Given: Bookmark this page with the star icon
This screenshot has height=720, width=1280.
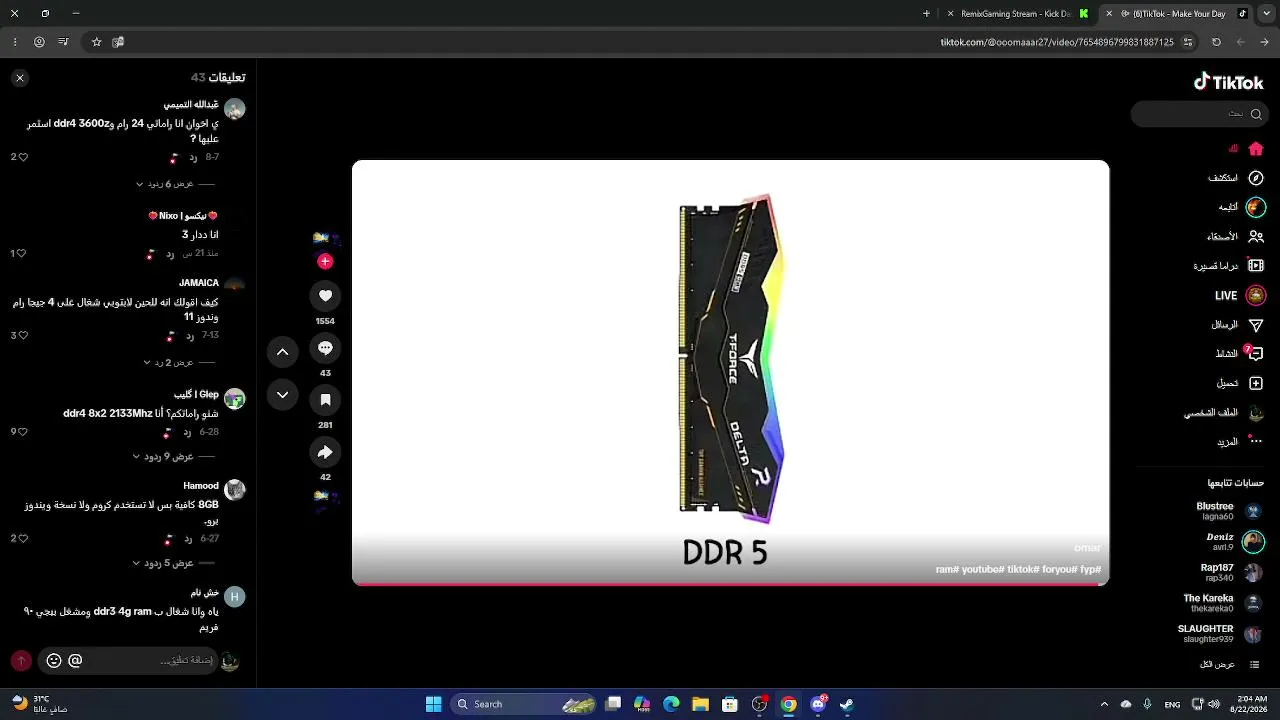Looking at the screenshot, I should pos(97,42).
